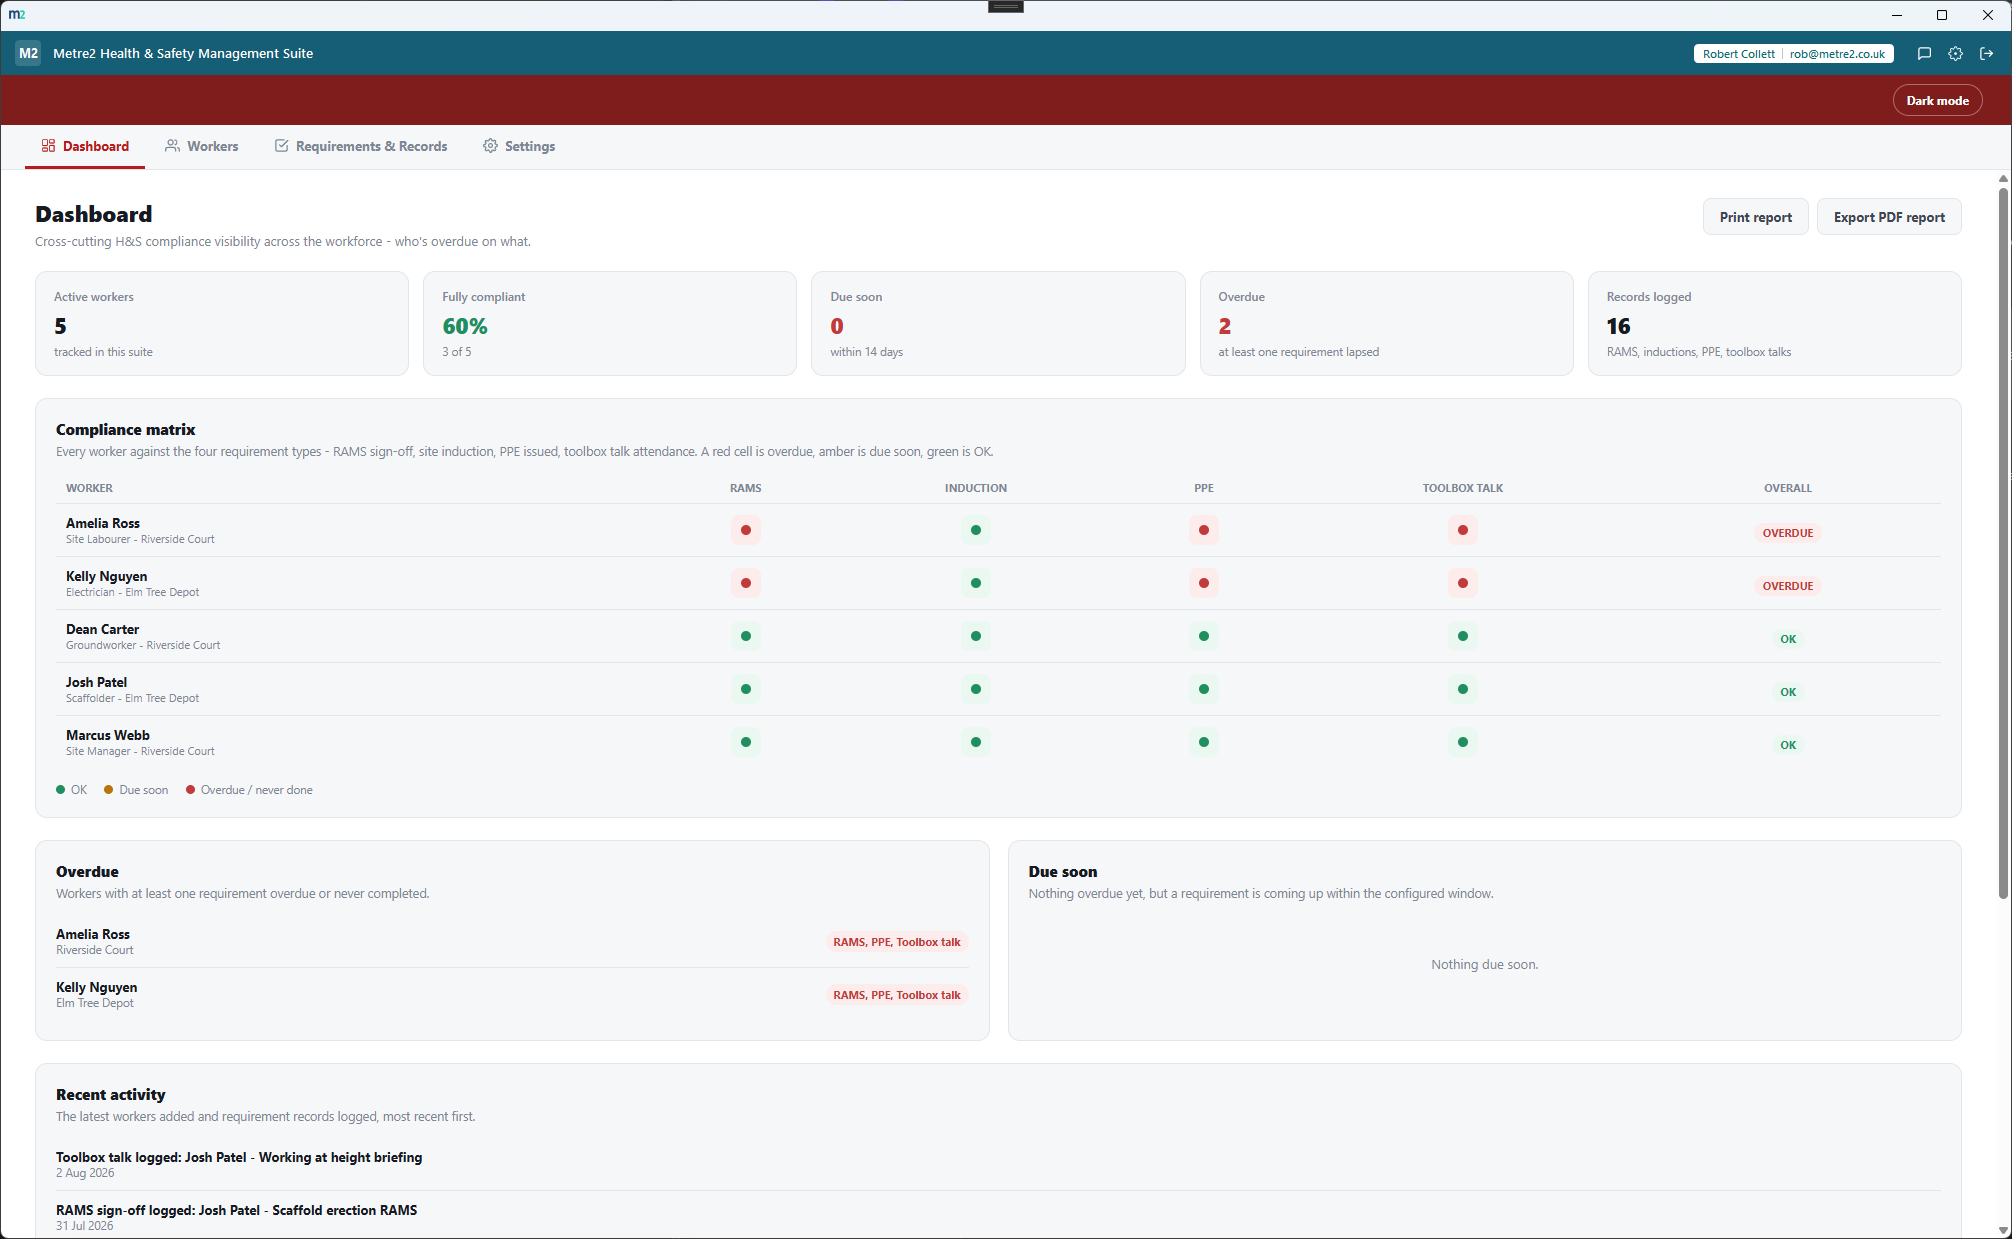Toggle Dark mode
The width and height of the screenshot is (2012, 1239).
(1937, 100)
